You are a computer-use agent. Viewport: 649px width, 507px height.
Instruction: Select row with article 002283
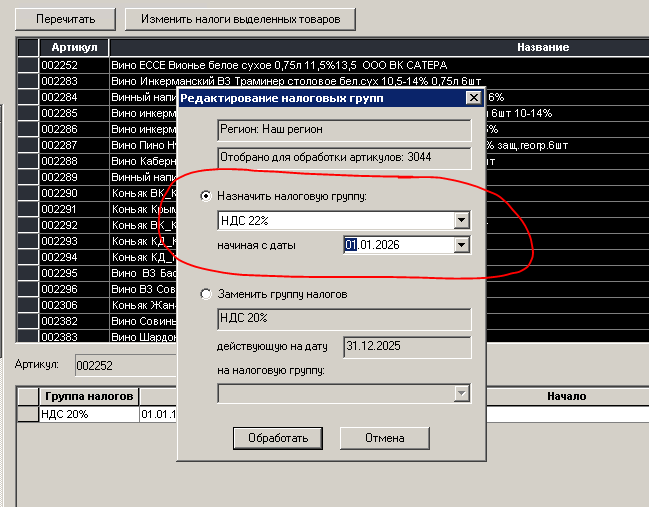coord(73,81)
